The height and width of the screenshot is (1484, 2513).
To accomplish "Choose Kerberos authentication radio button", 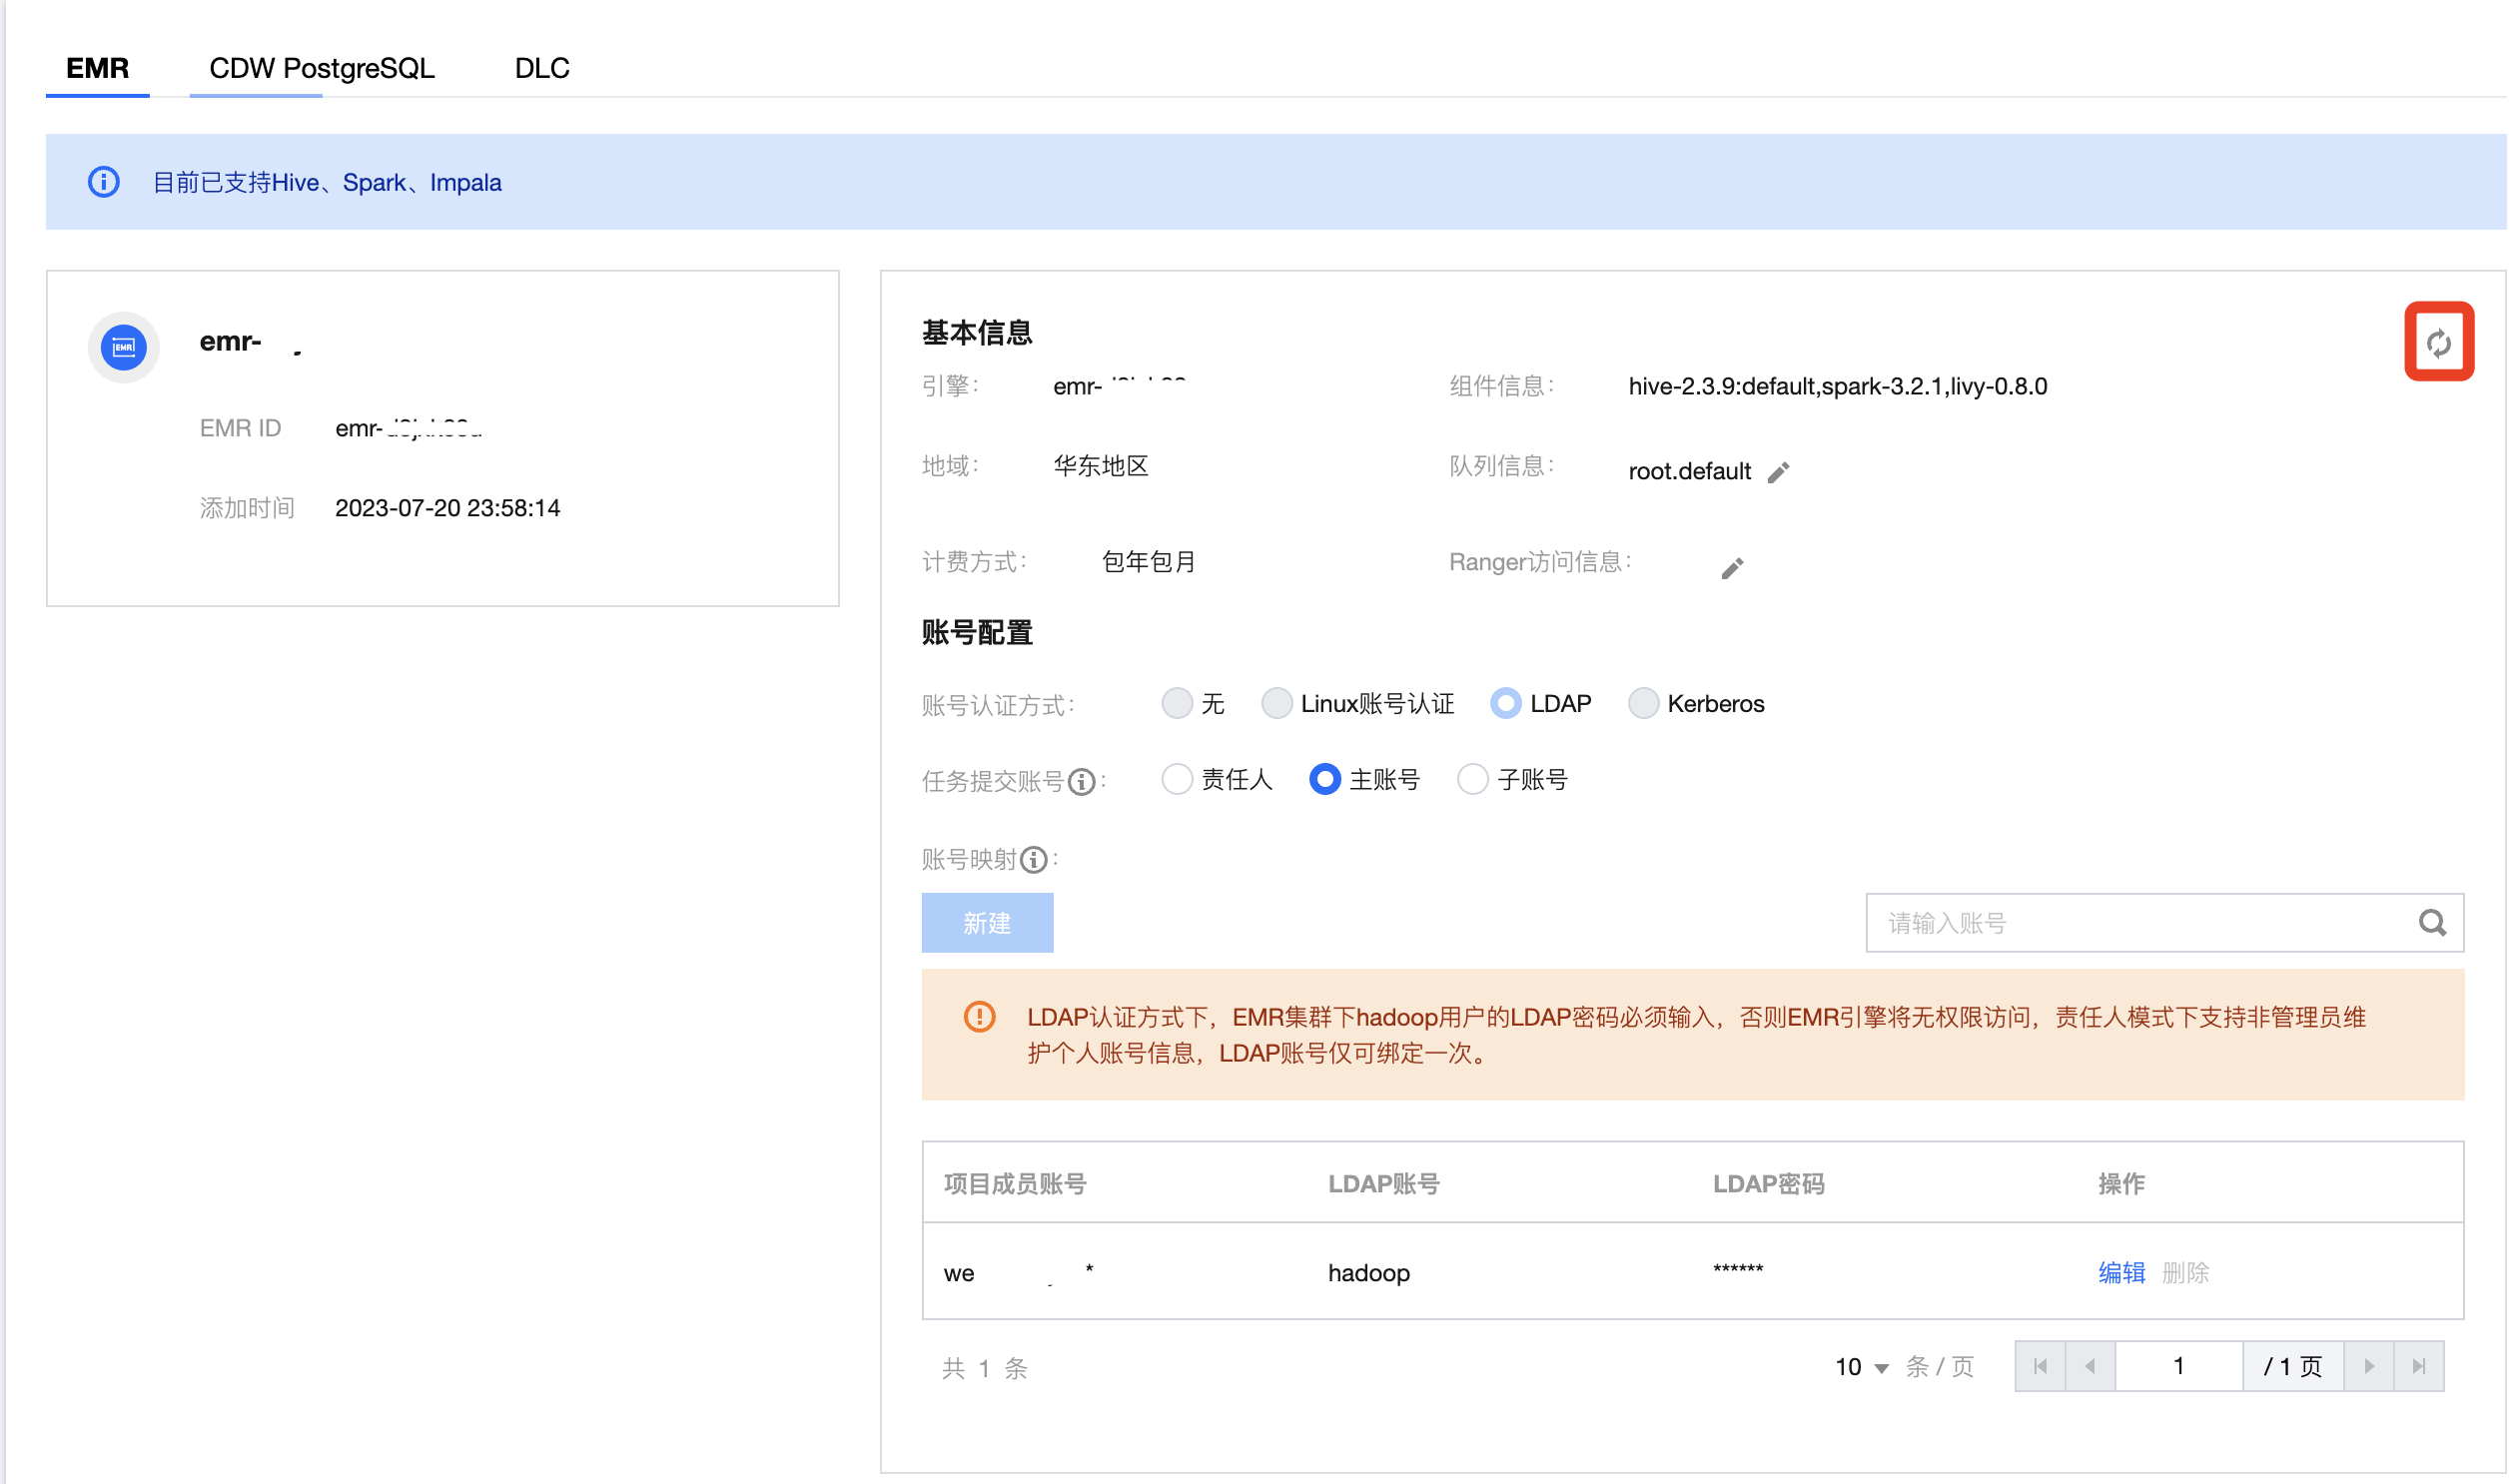I will [1643, 703].
